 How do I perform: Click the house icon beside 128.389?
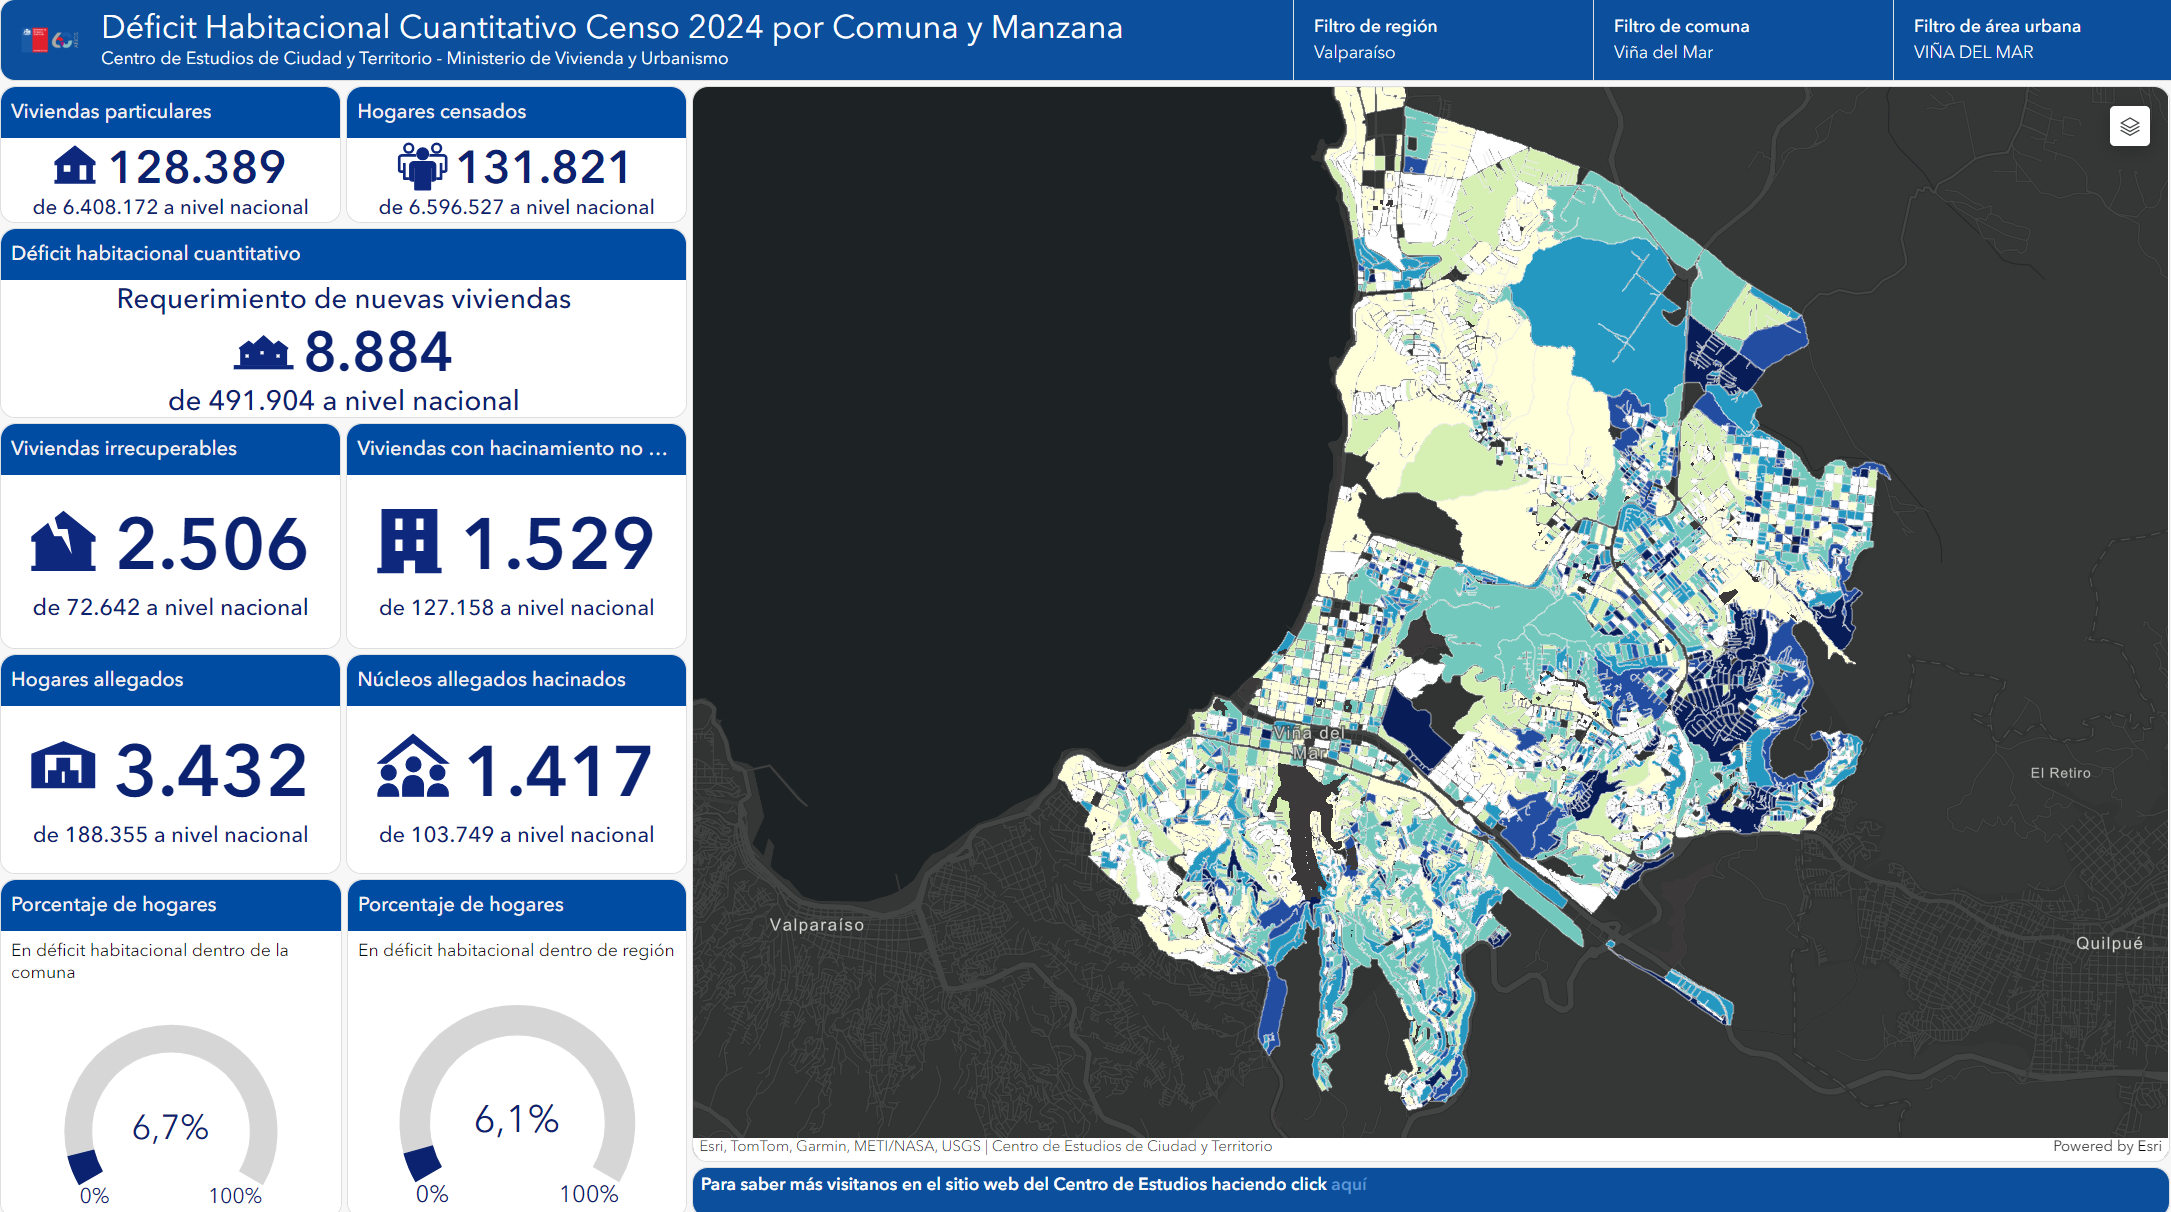(75, 166)
